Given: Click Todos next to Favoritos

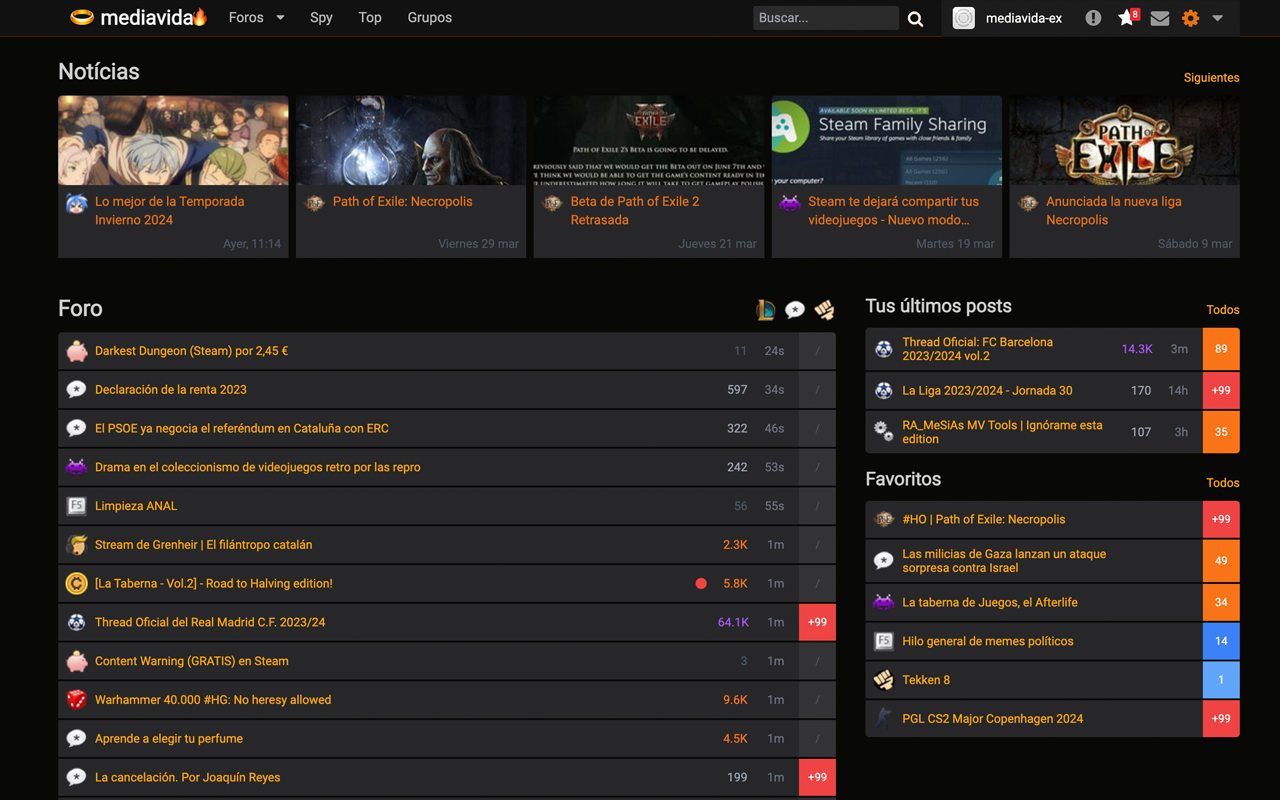Looking at the screenshot, I should tap(1222, 483).
